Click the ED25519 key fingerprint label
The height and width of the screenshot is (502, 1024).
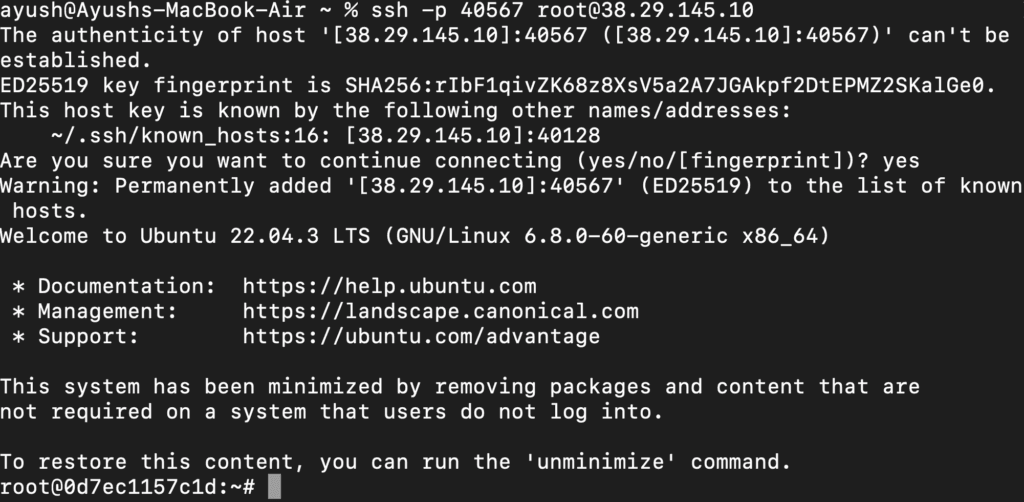pos(146,86)
